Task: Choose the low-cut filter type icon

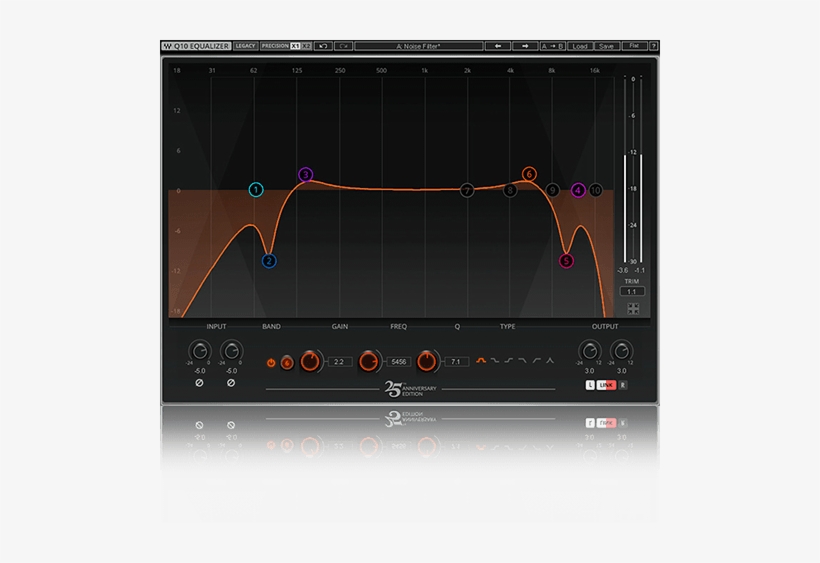Action: pos(536,361)
